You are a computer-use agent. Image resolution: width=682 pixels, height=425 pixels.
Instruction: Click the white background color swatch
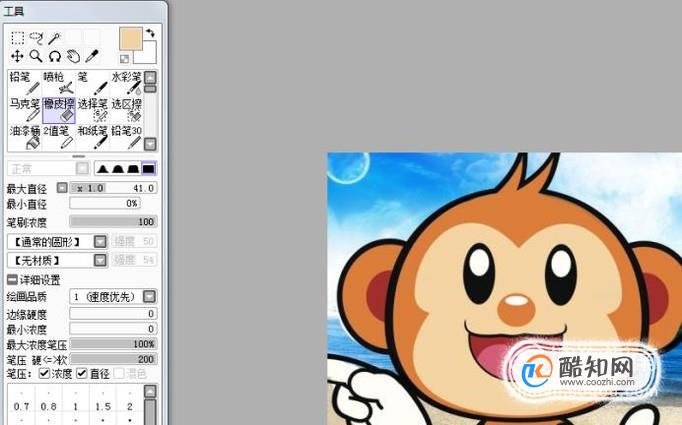148,56
